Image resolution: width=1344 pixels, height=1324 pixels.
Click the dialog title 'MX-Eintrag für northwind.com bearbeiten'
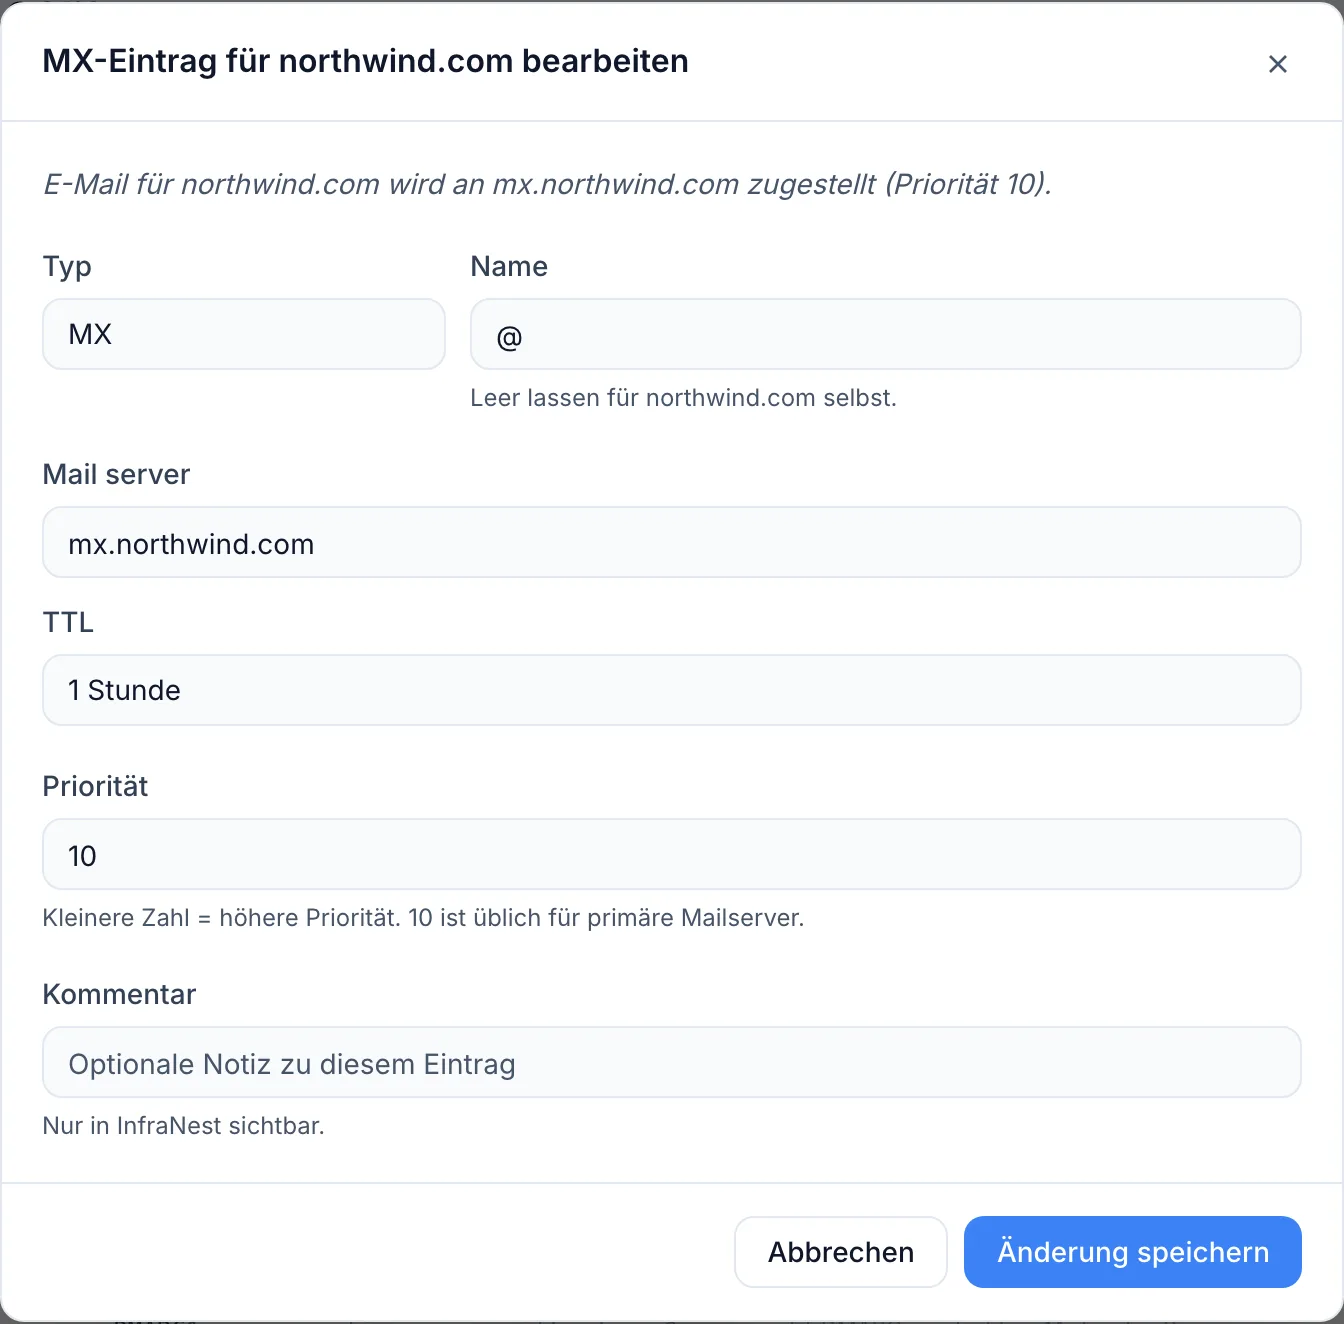point(366,61)
